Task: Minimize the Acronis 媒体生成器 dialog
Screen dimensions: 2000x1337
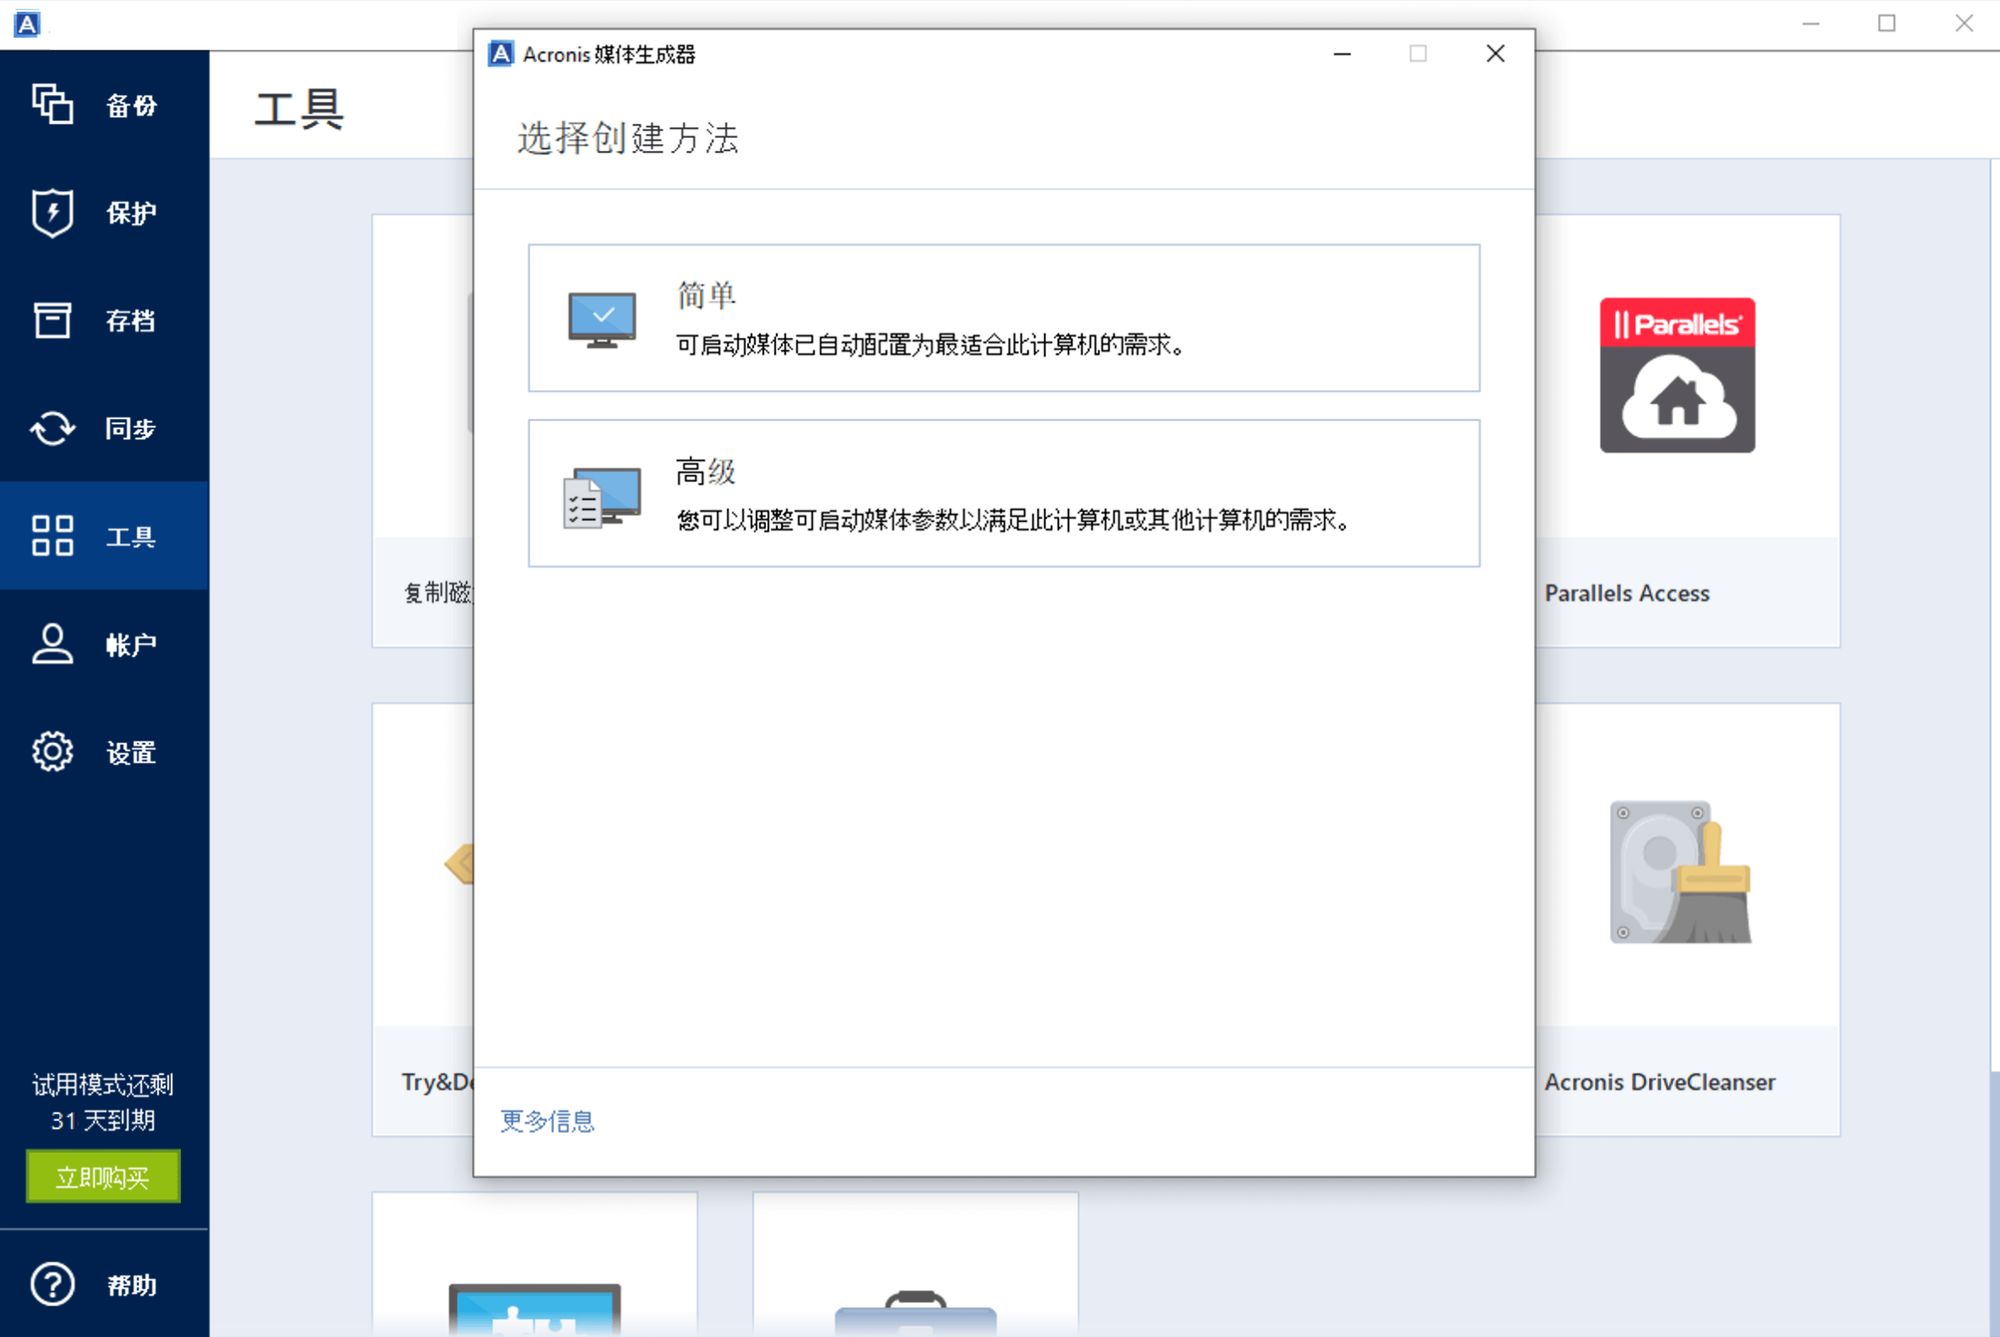Action: click(x=1342, y=54)
